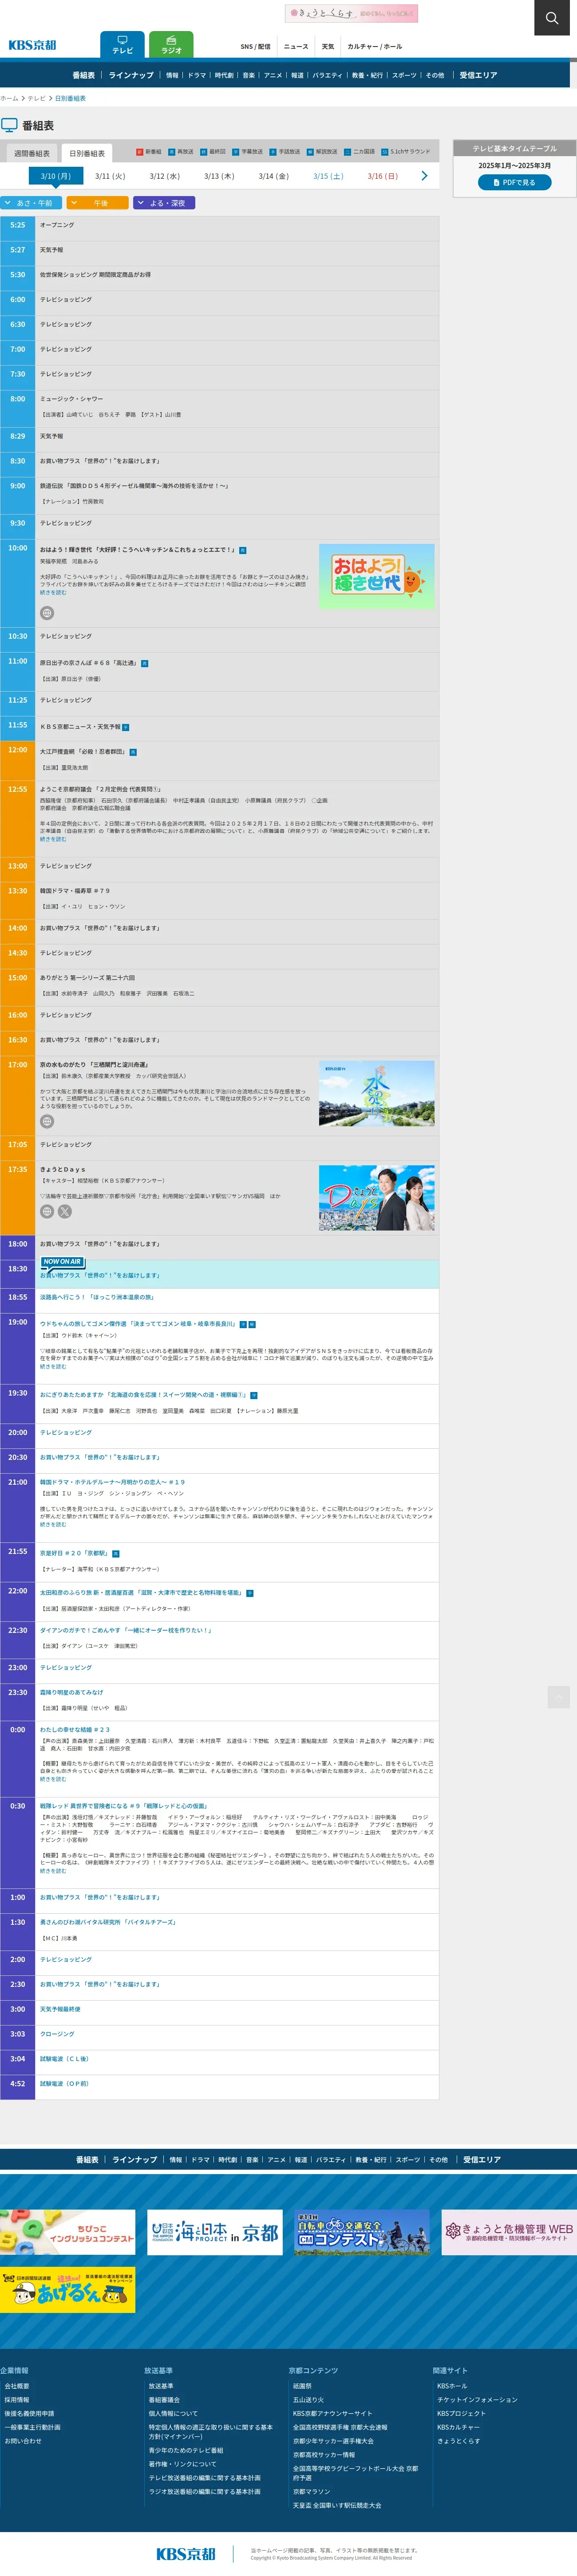Click the きょうとDays program thumbnail

377,1198
